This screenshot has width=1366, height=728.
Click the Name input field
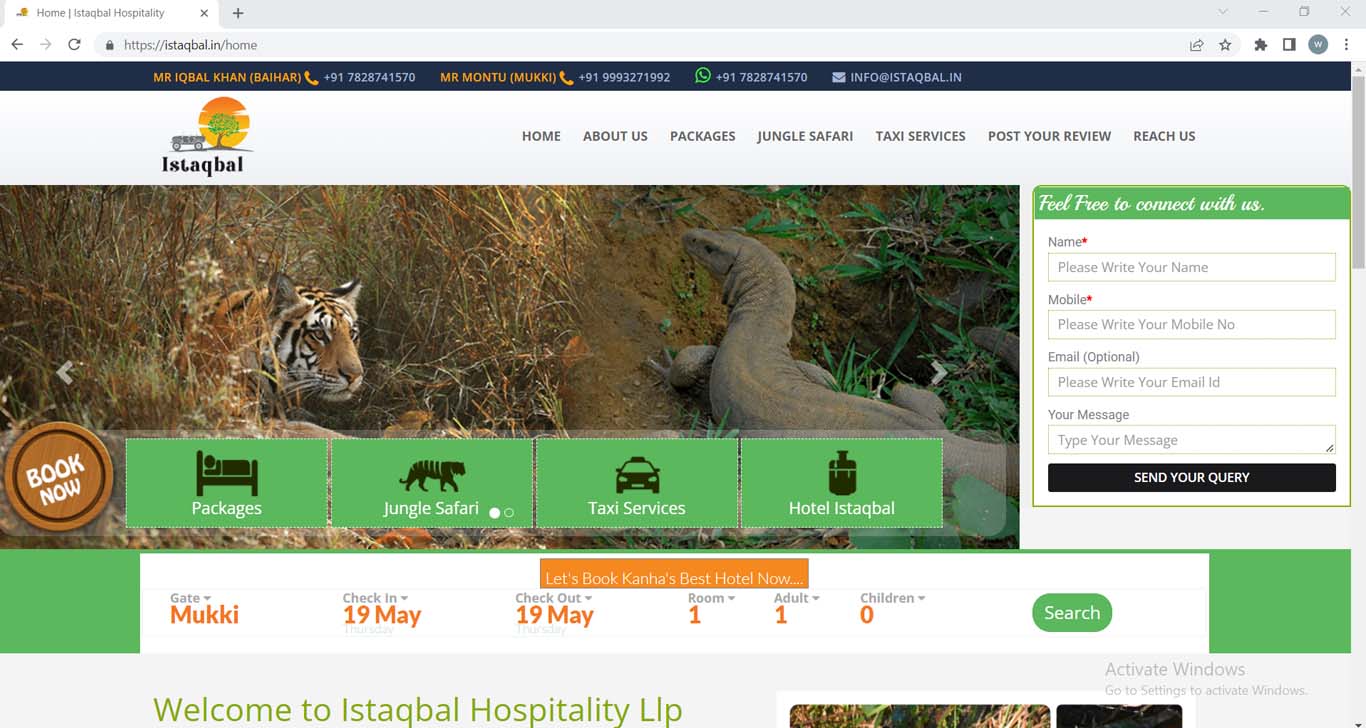pyautogui.click(x=1191, y=267)
